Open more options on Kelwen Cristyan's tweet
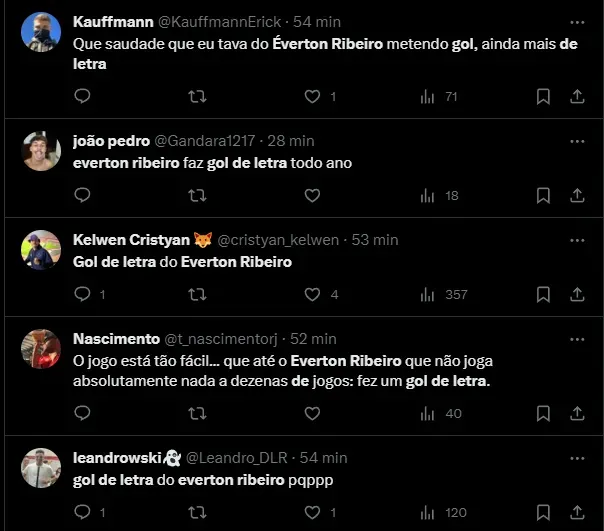This screenshot has width=604, height=531. click(577, 240)
